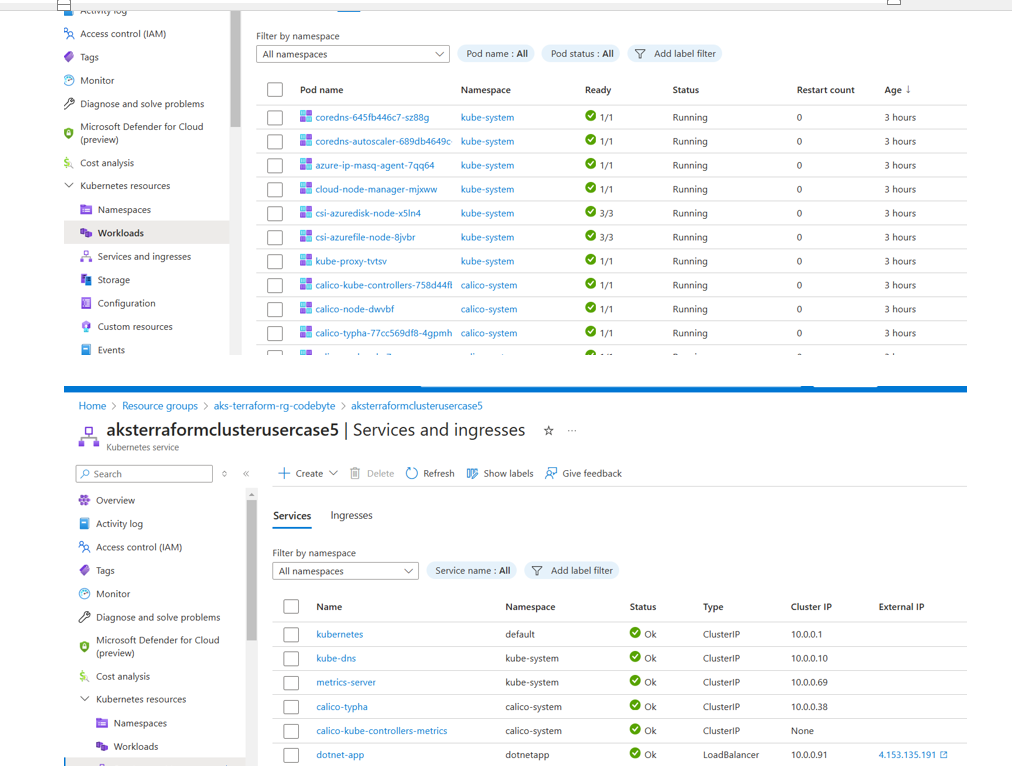
Task: Click the Give feedback toolbar item
Action: tap(583, 473)
